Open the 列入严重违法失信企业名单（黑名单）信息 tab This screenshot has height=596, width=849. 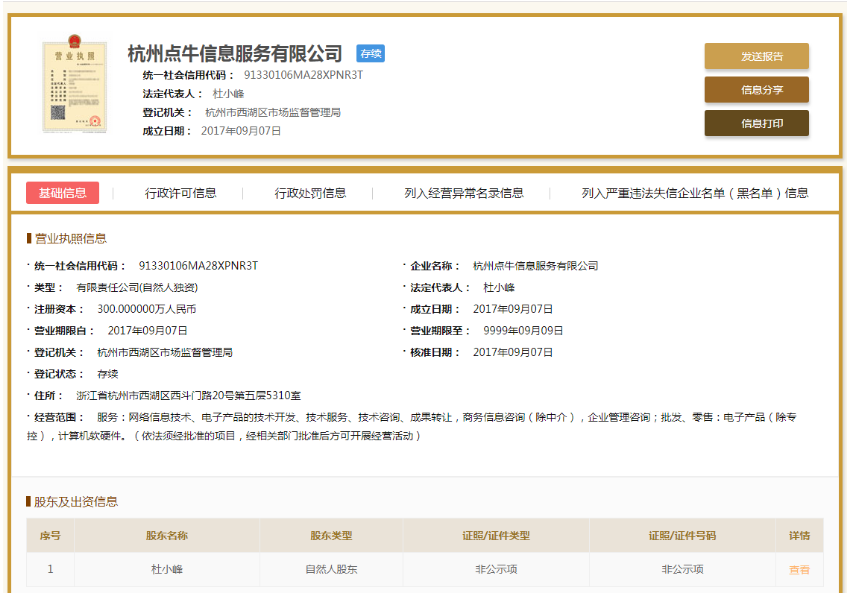695,193
